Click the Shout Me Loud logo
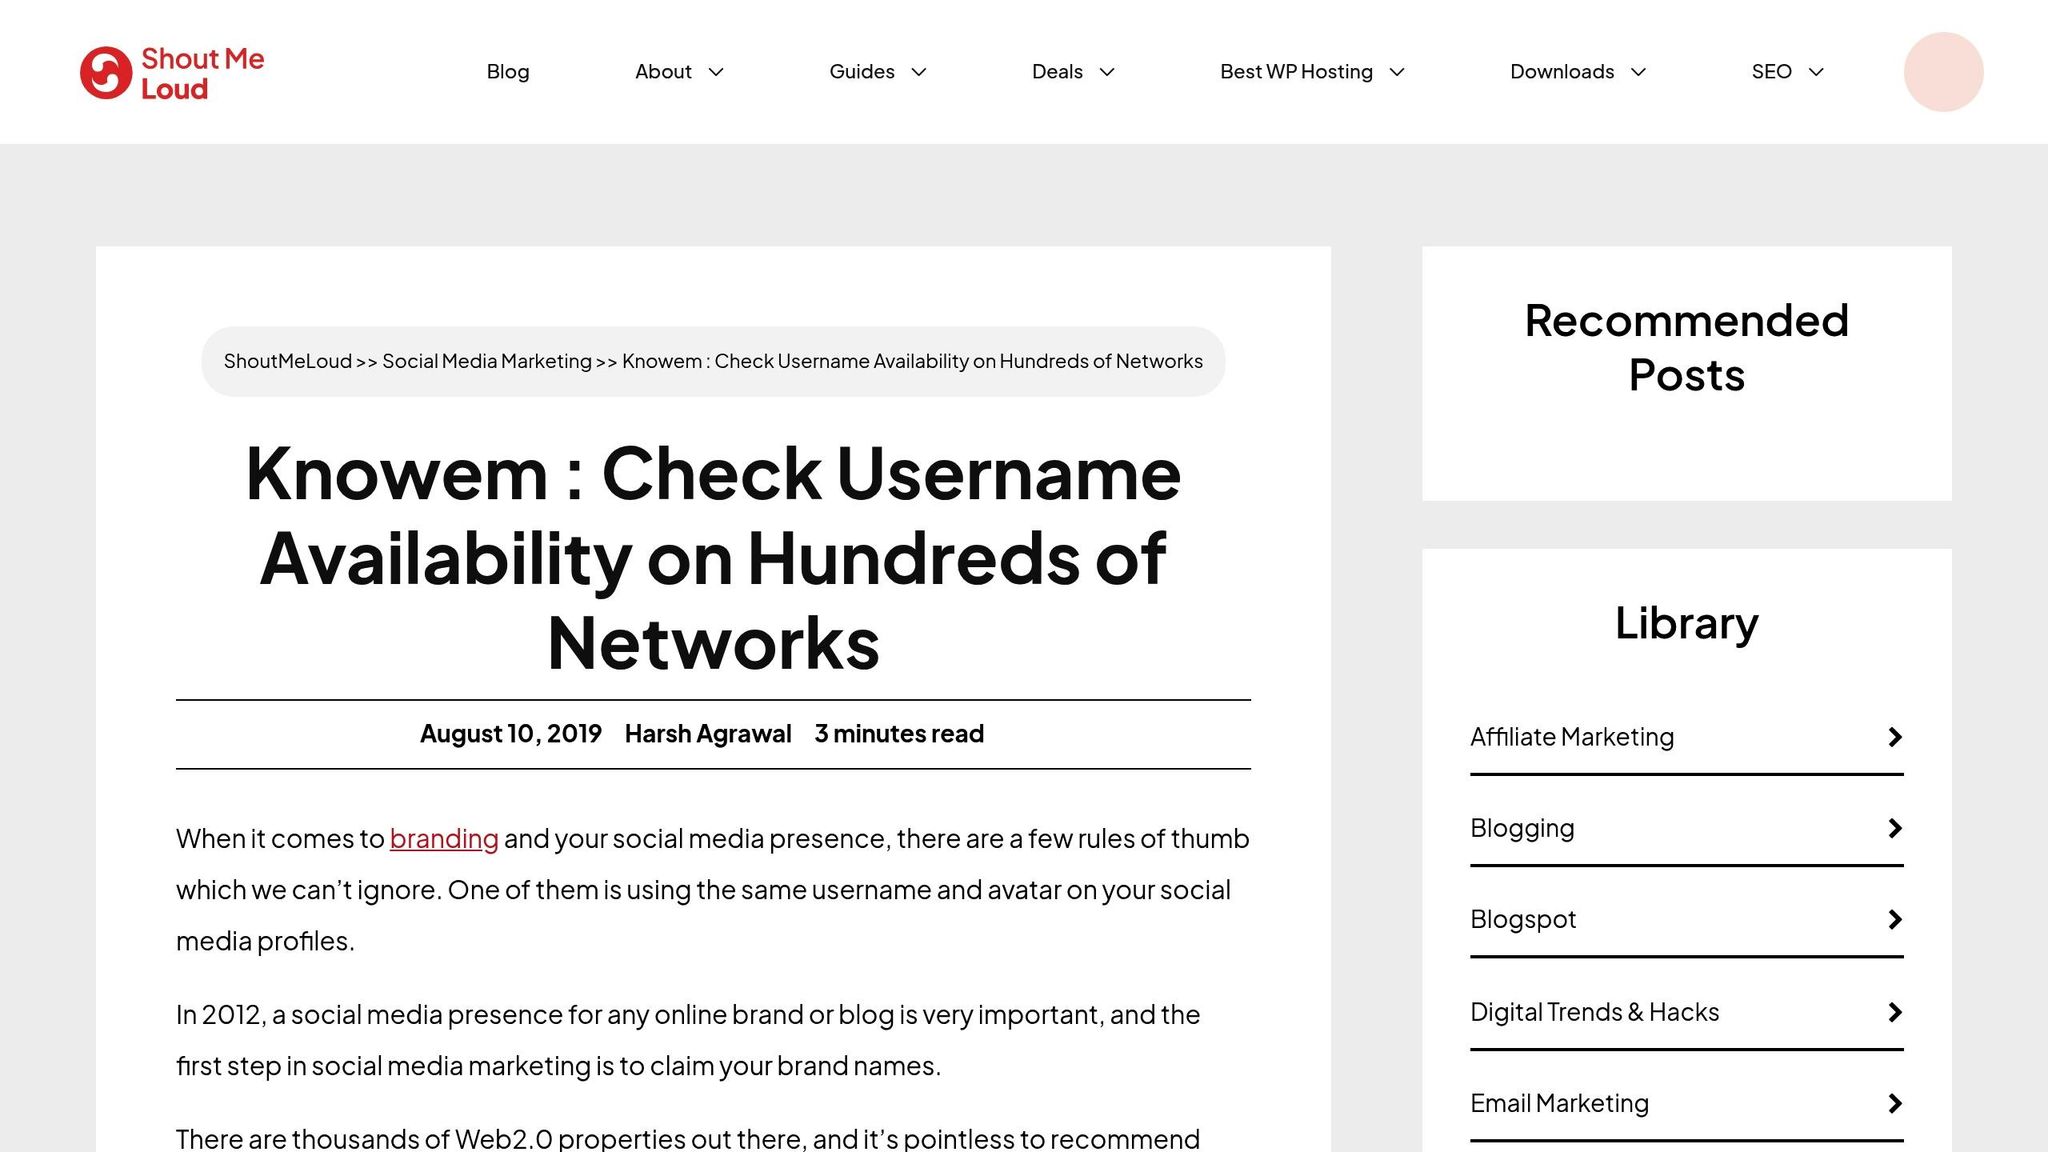2048x1152 pixels. click(172, 72)
